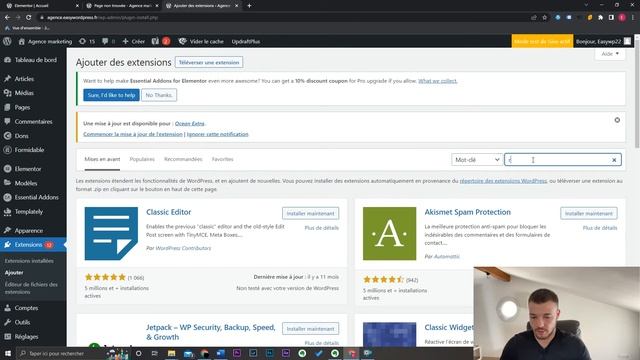The height and width of the screenshot is (360, 640).
Task: Click Sure, I'd like to help button
Action: coord(111,95)
